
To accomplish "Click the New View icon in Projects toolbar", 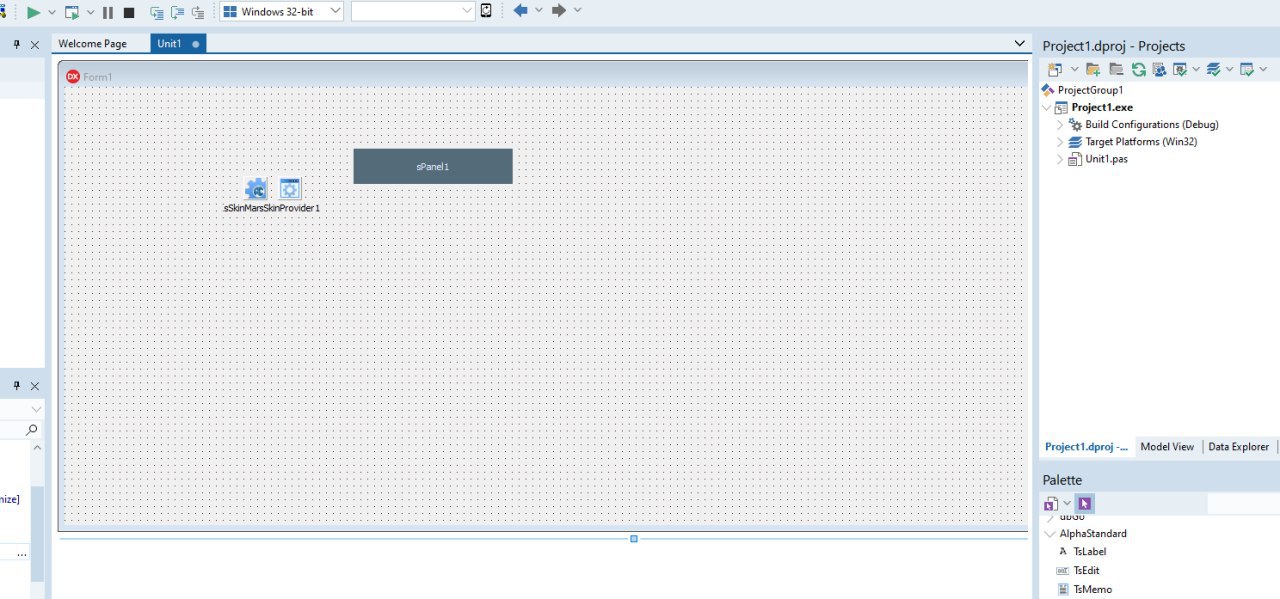I will 1055,69.
